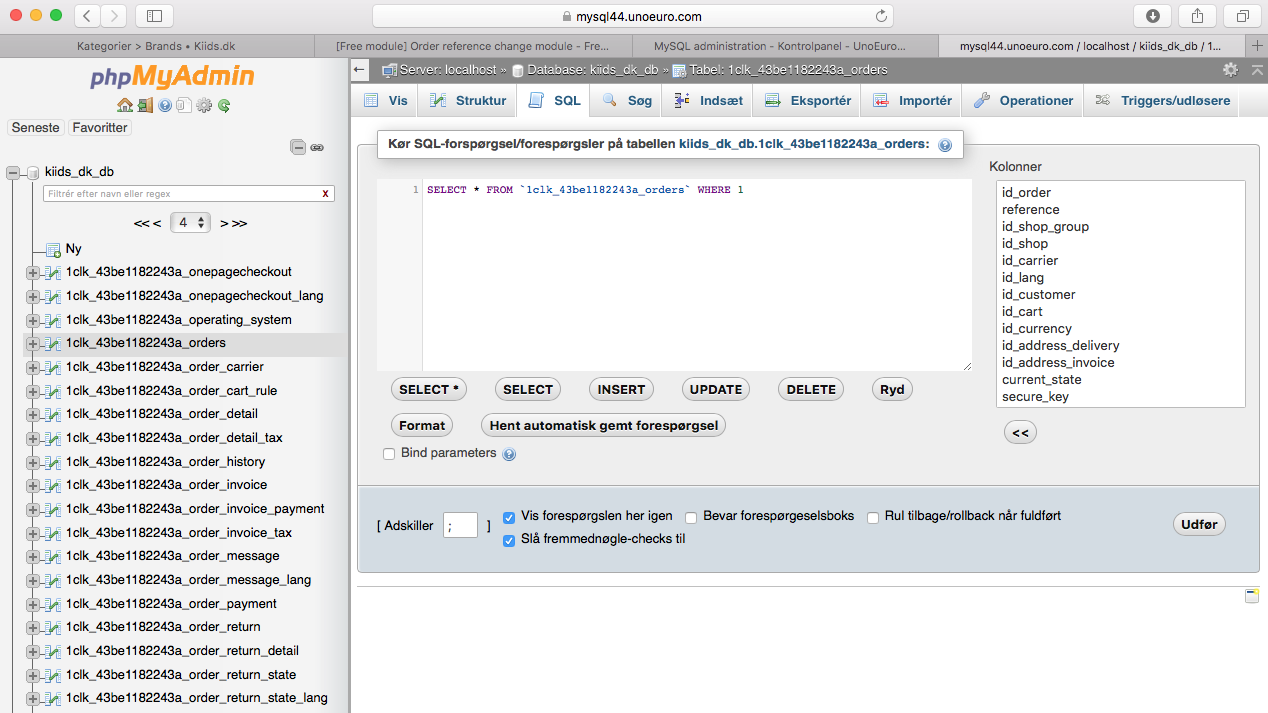Click table icon beside order_carrier table
Image resolution: width=1268 pixels, height=713 pixels.
pos(53,367)
